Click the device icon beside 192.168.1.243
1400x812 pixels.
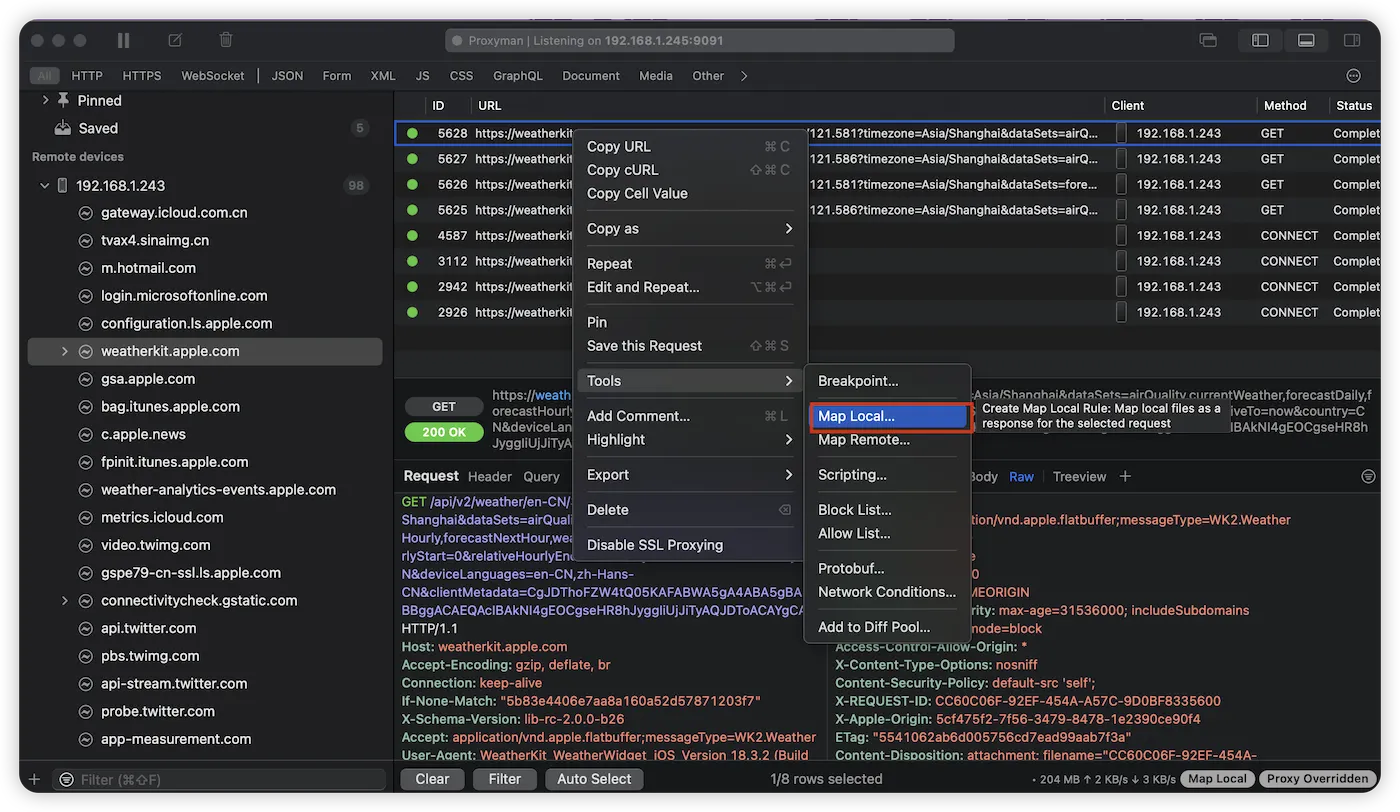62,185
